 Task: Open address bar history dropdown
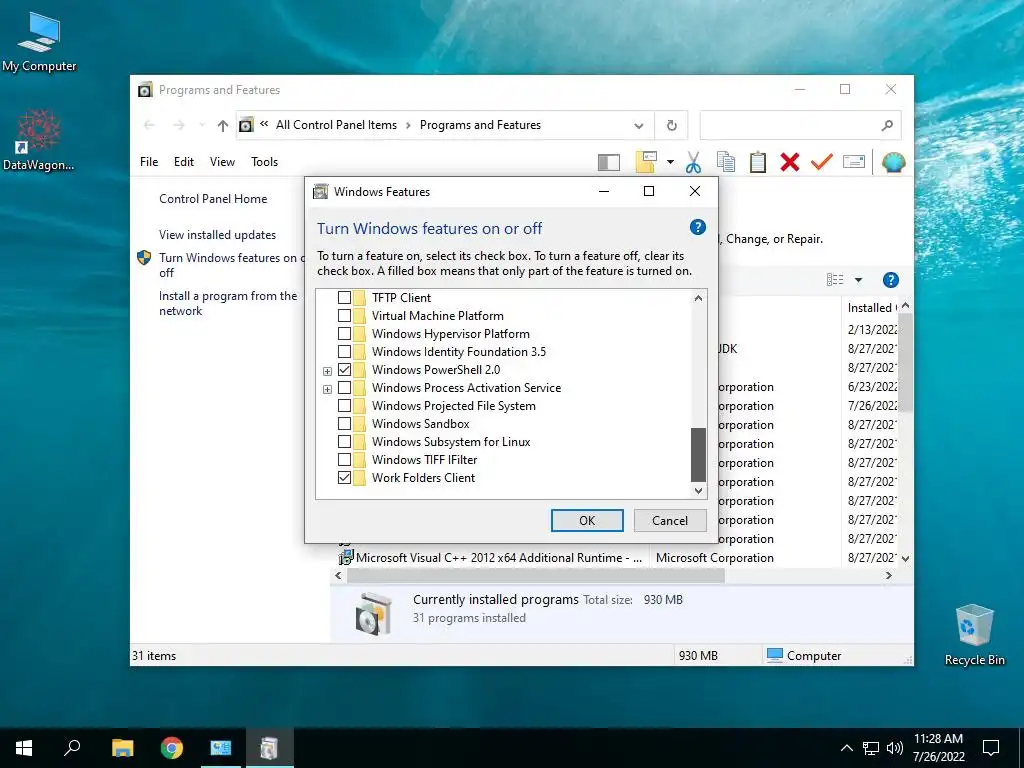(639, 126)
